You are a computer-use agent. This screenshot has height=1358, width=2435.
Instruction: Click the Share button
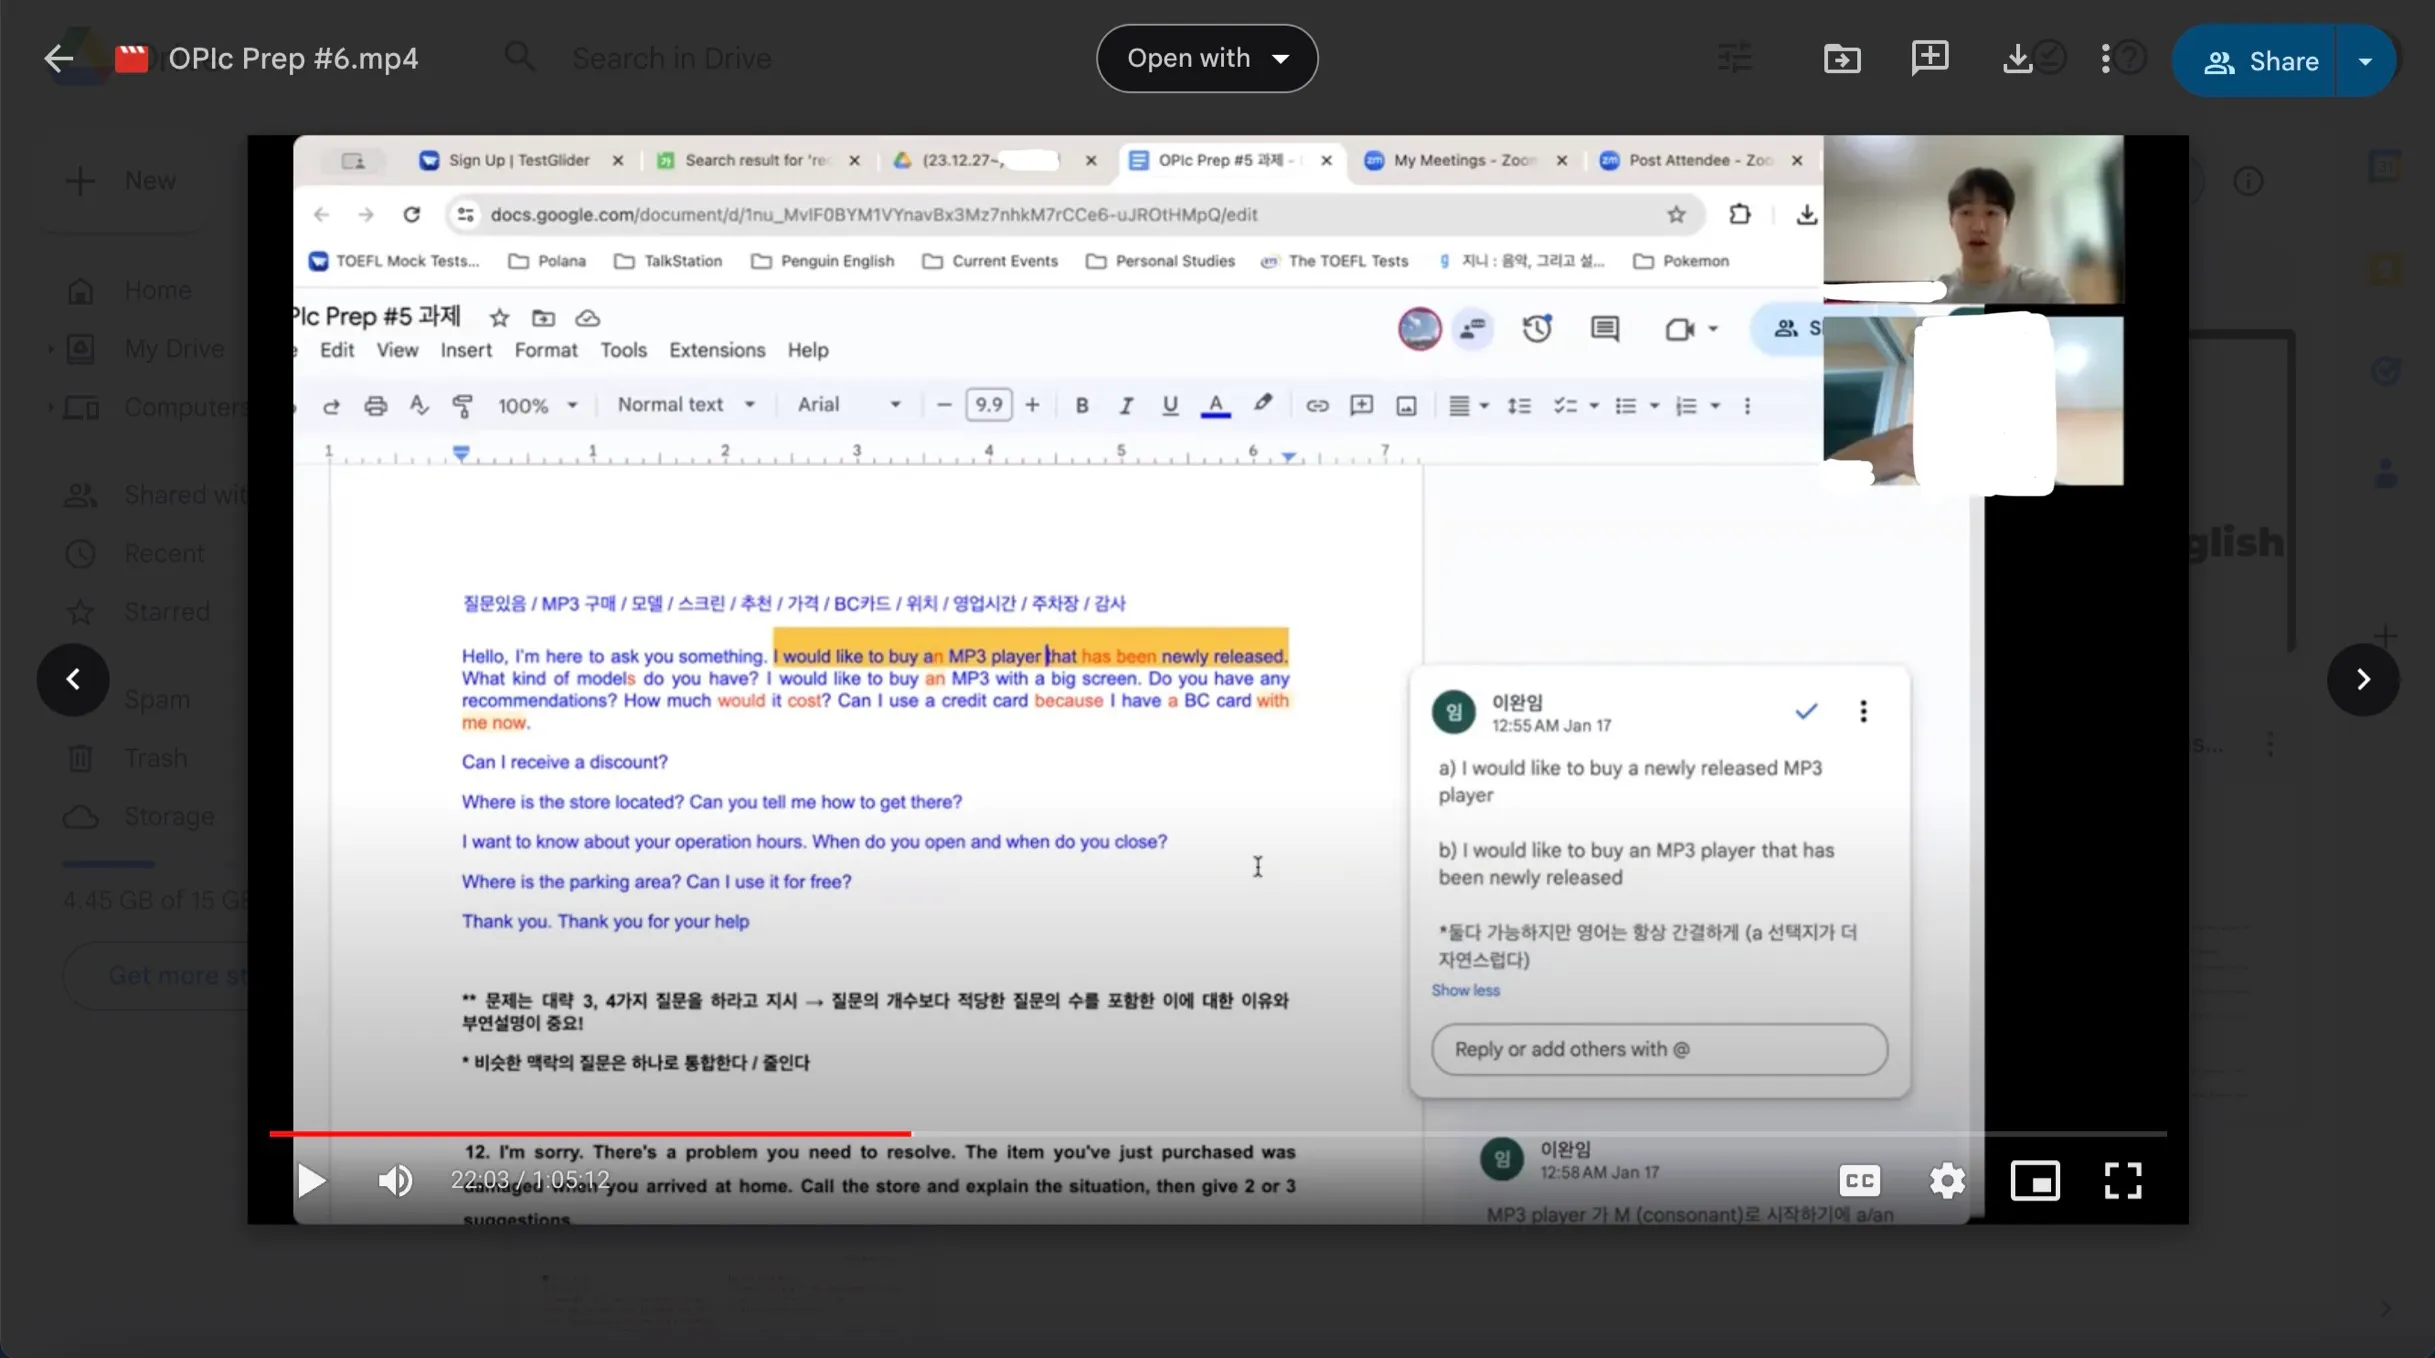point(2260,61)
